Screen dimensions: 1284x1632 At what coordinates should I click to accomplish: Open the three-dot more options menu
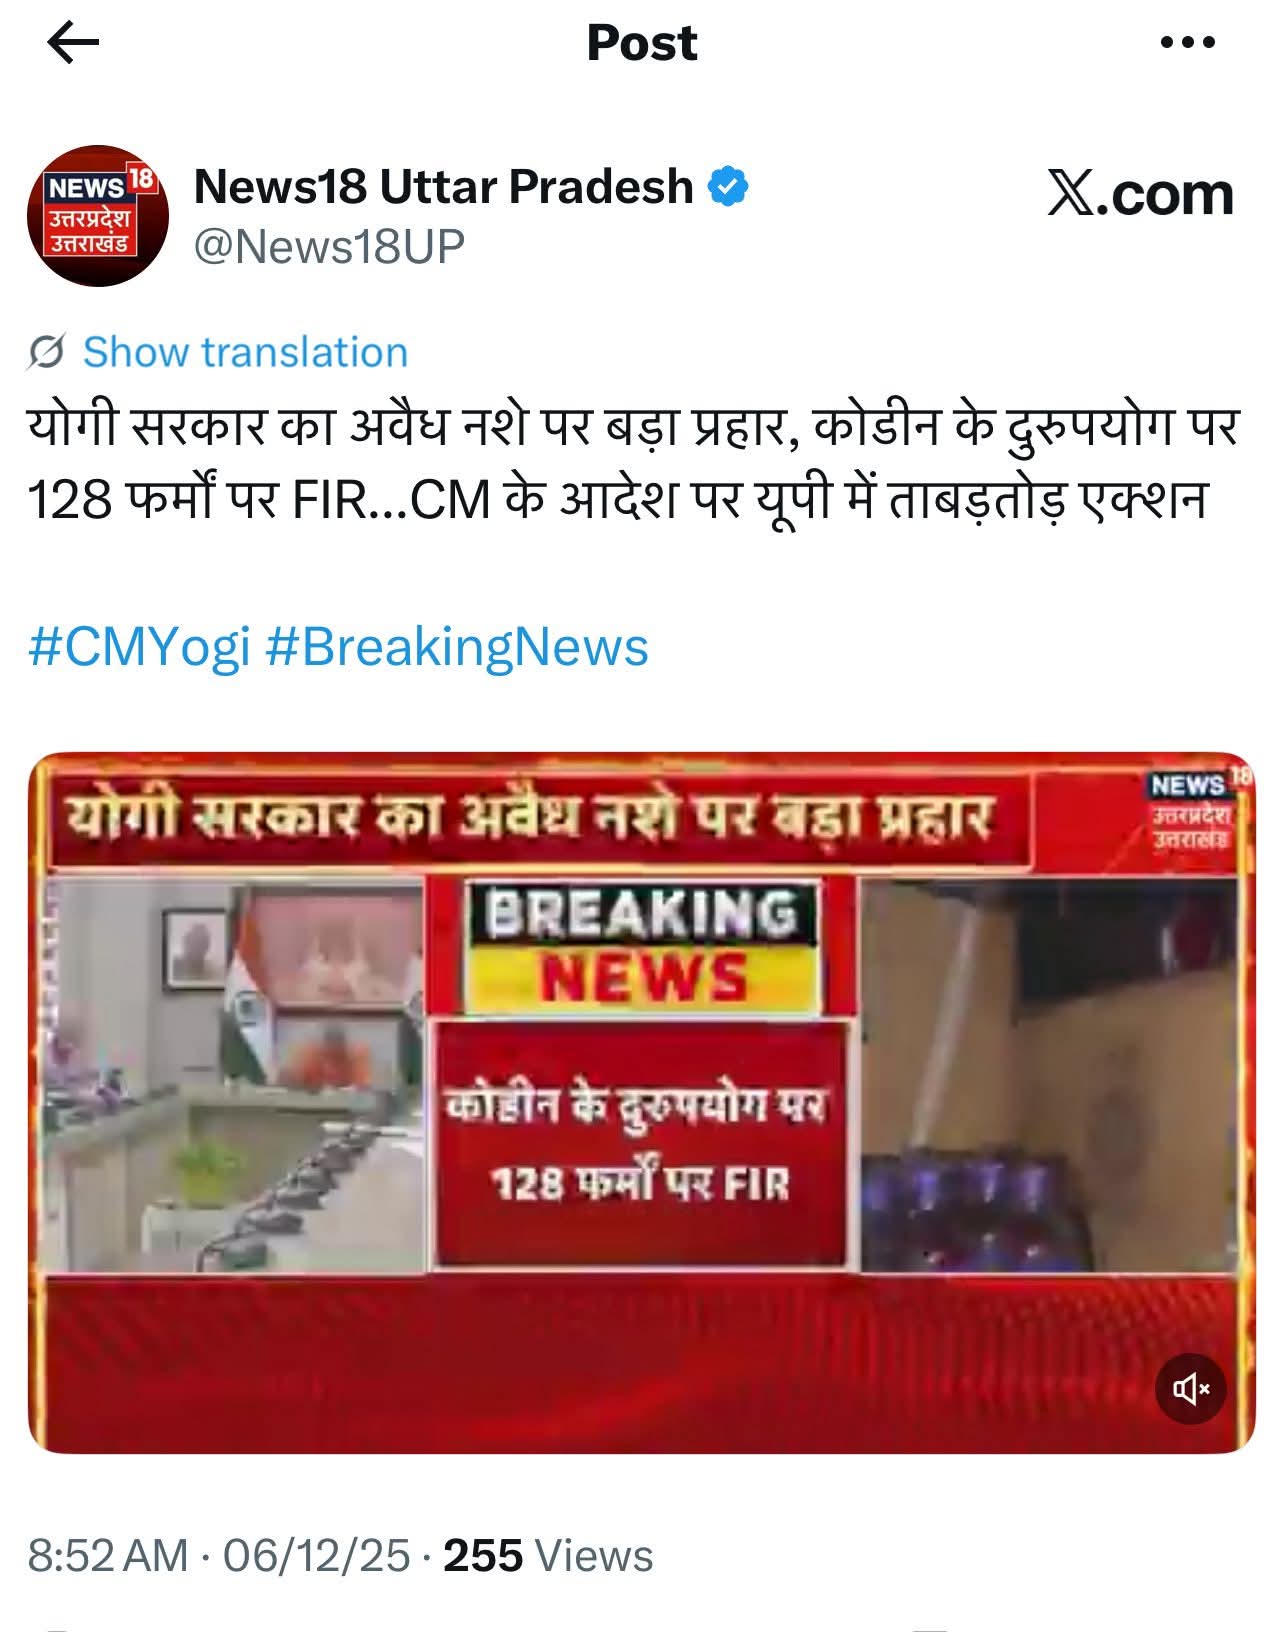pyautogui.click(x=1188, y=43)
